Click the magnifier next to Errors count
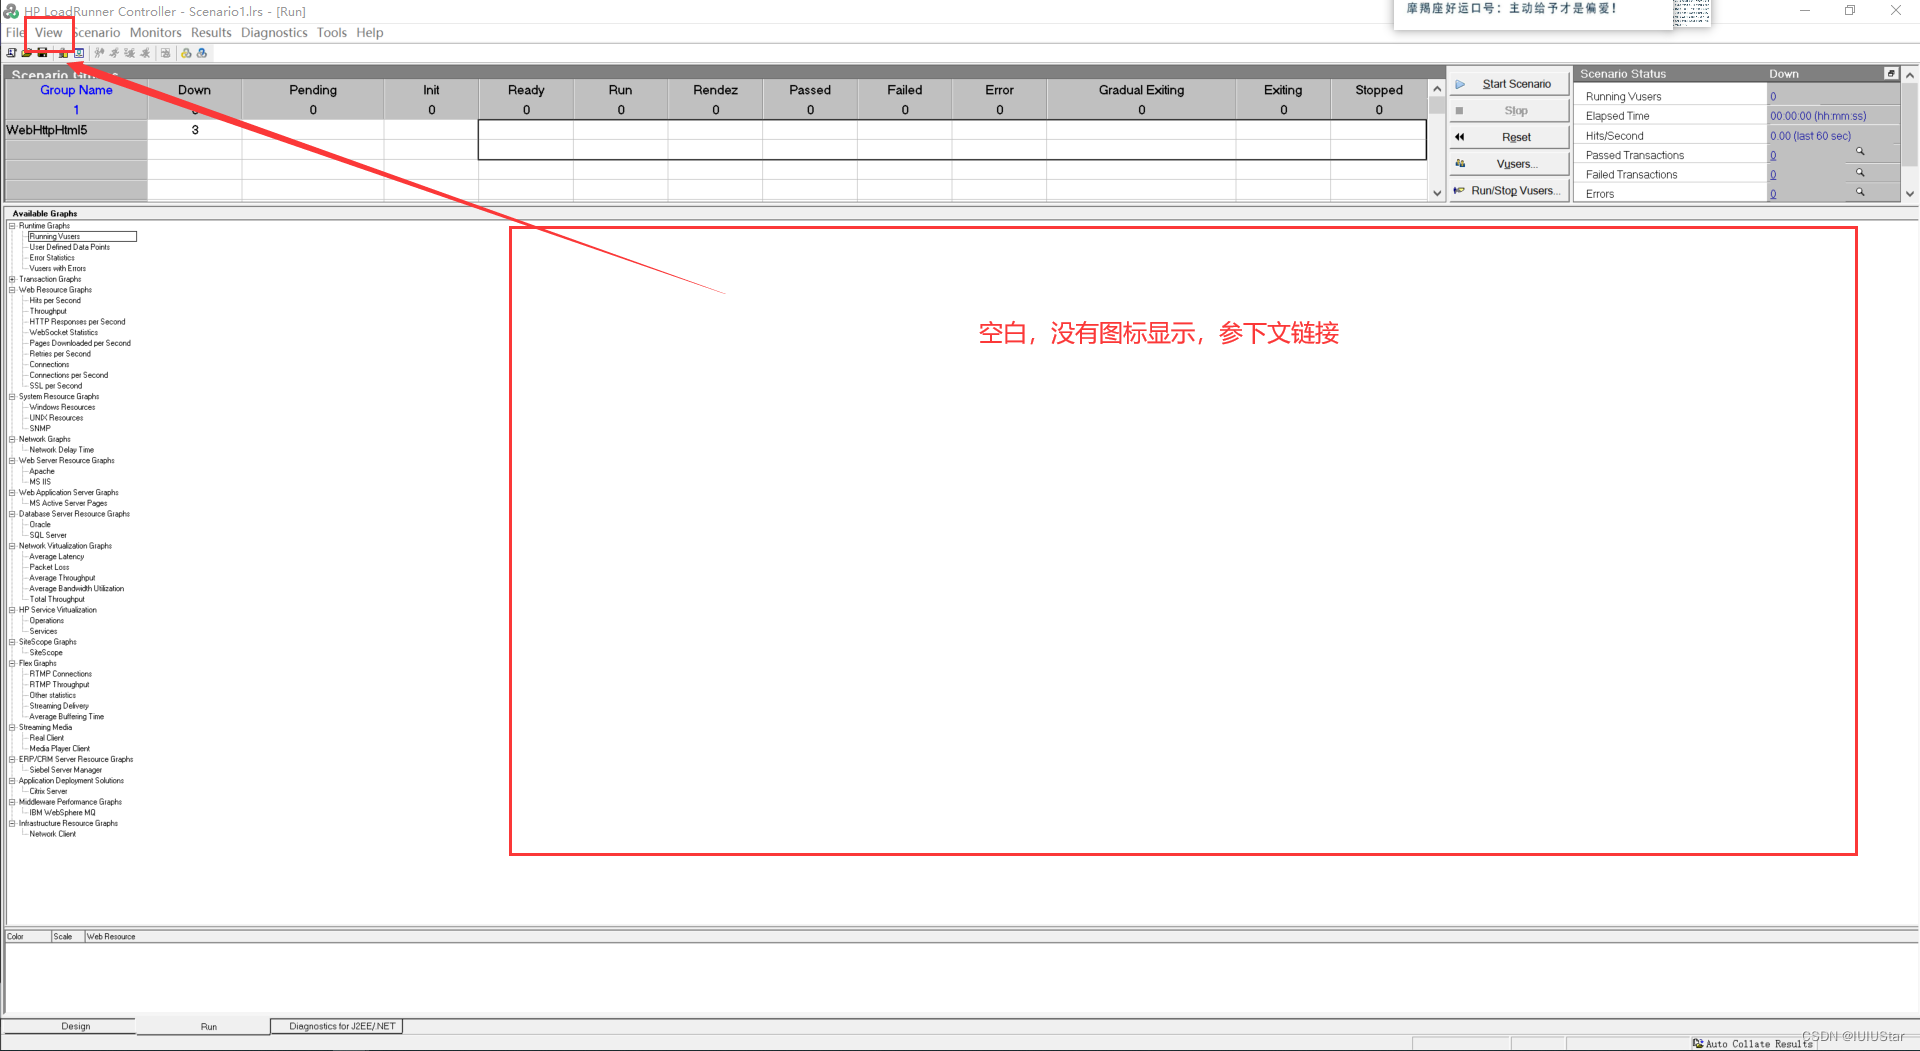The image size is (1920, 1051). coord(1861,193)
